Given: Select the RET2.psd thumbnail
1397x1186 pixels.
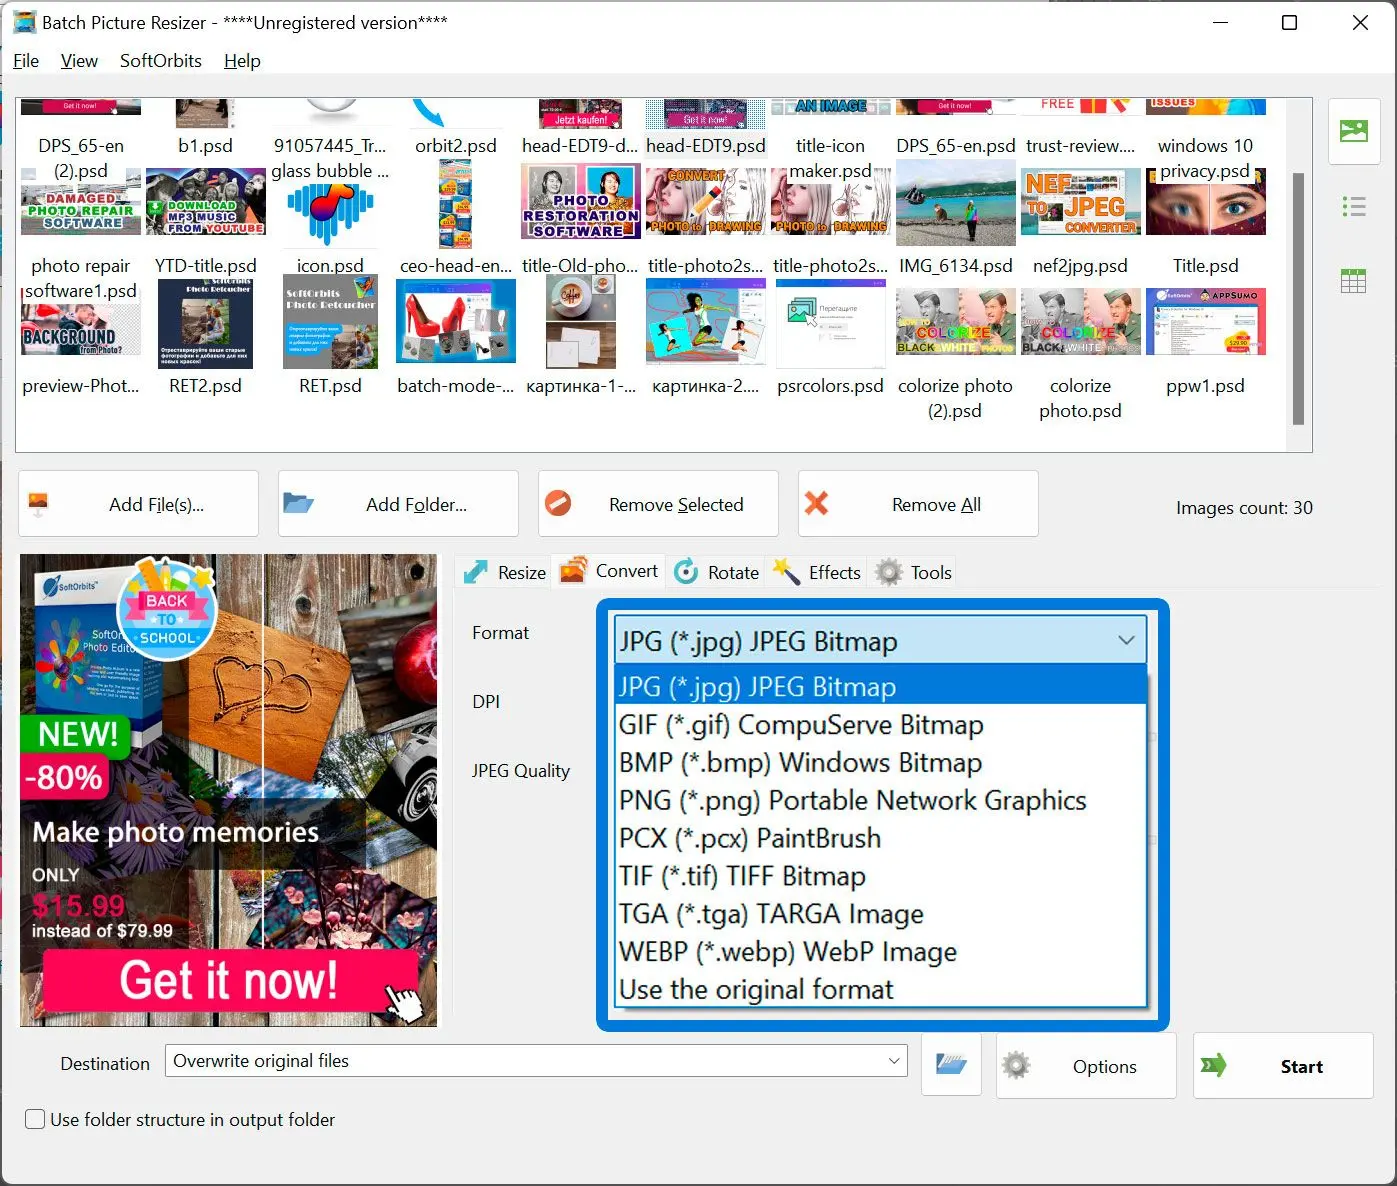Looking at the screenshot, I should pyautogui.click(x=205, y=324).
